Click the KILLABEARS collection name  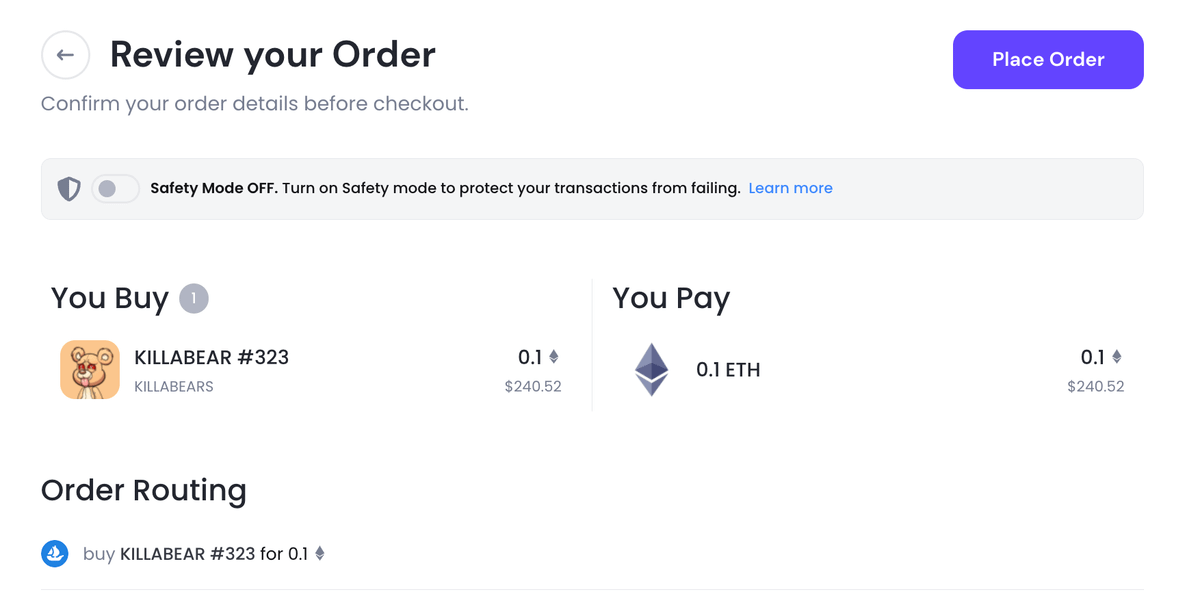pos(173,386)
